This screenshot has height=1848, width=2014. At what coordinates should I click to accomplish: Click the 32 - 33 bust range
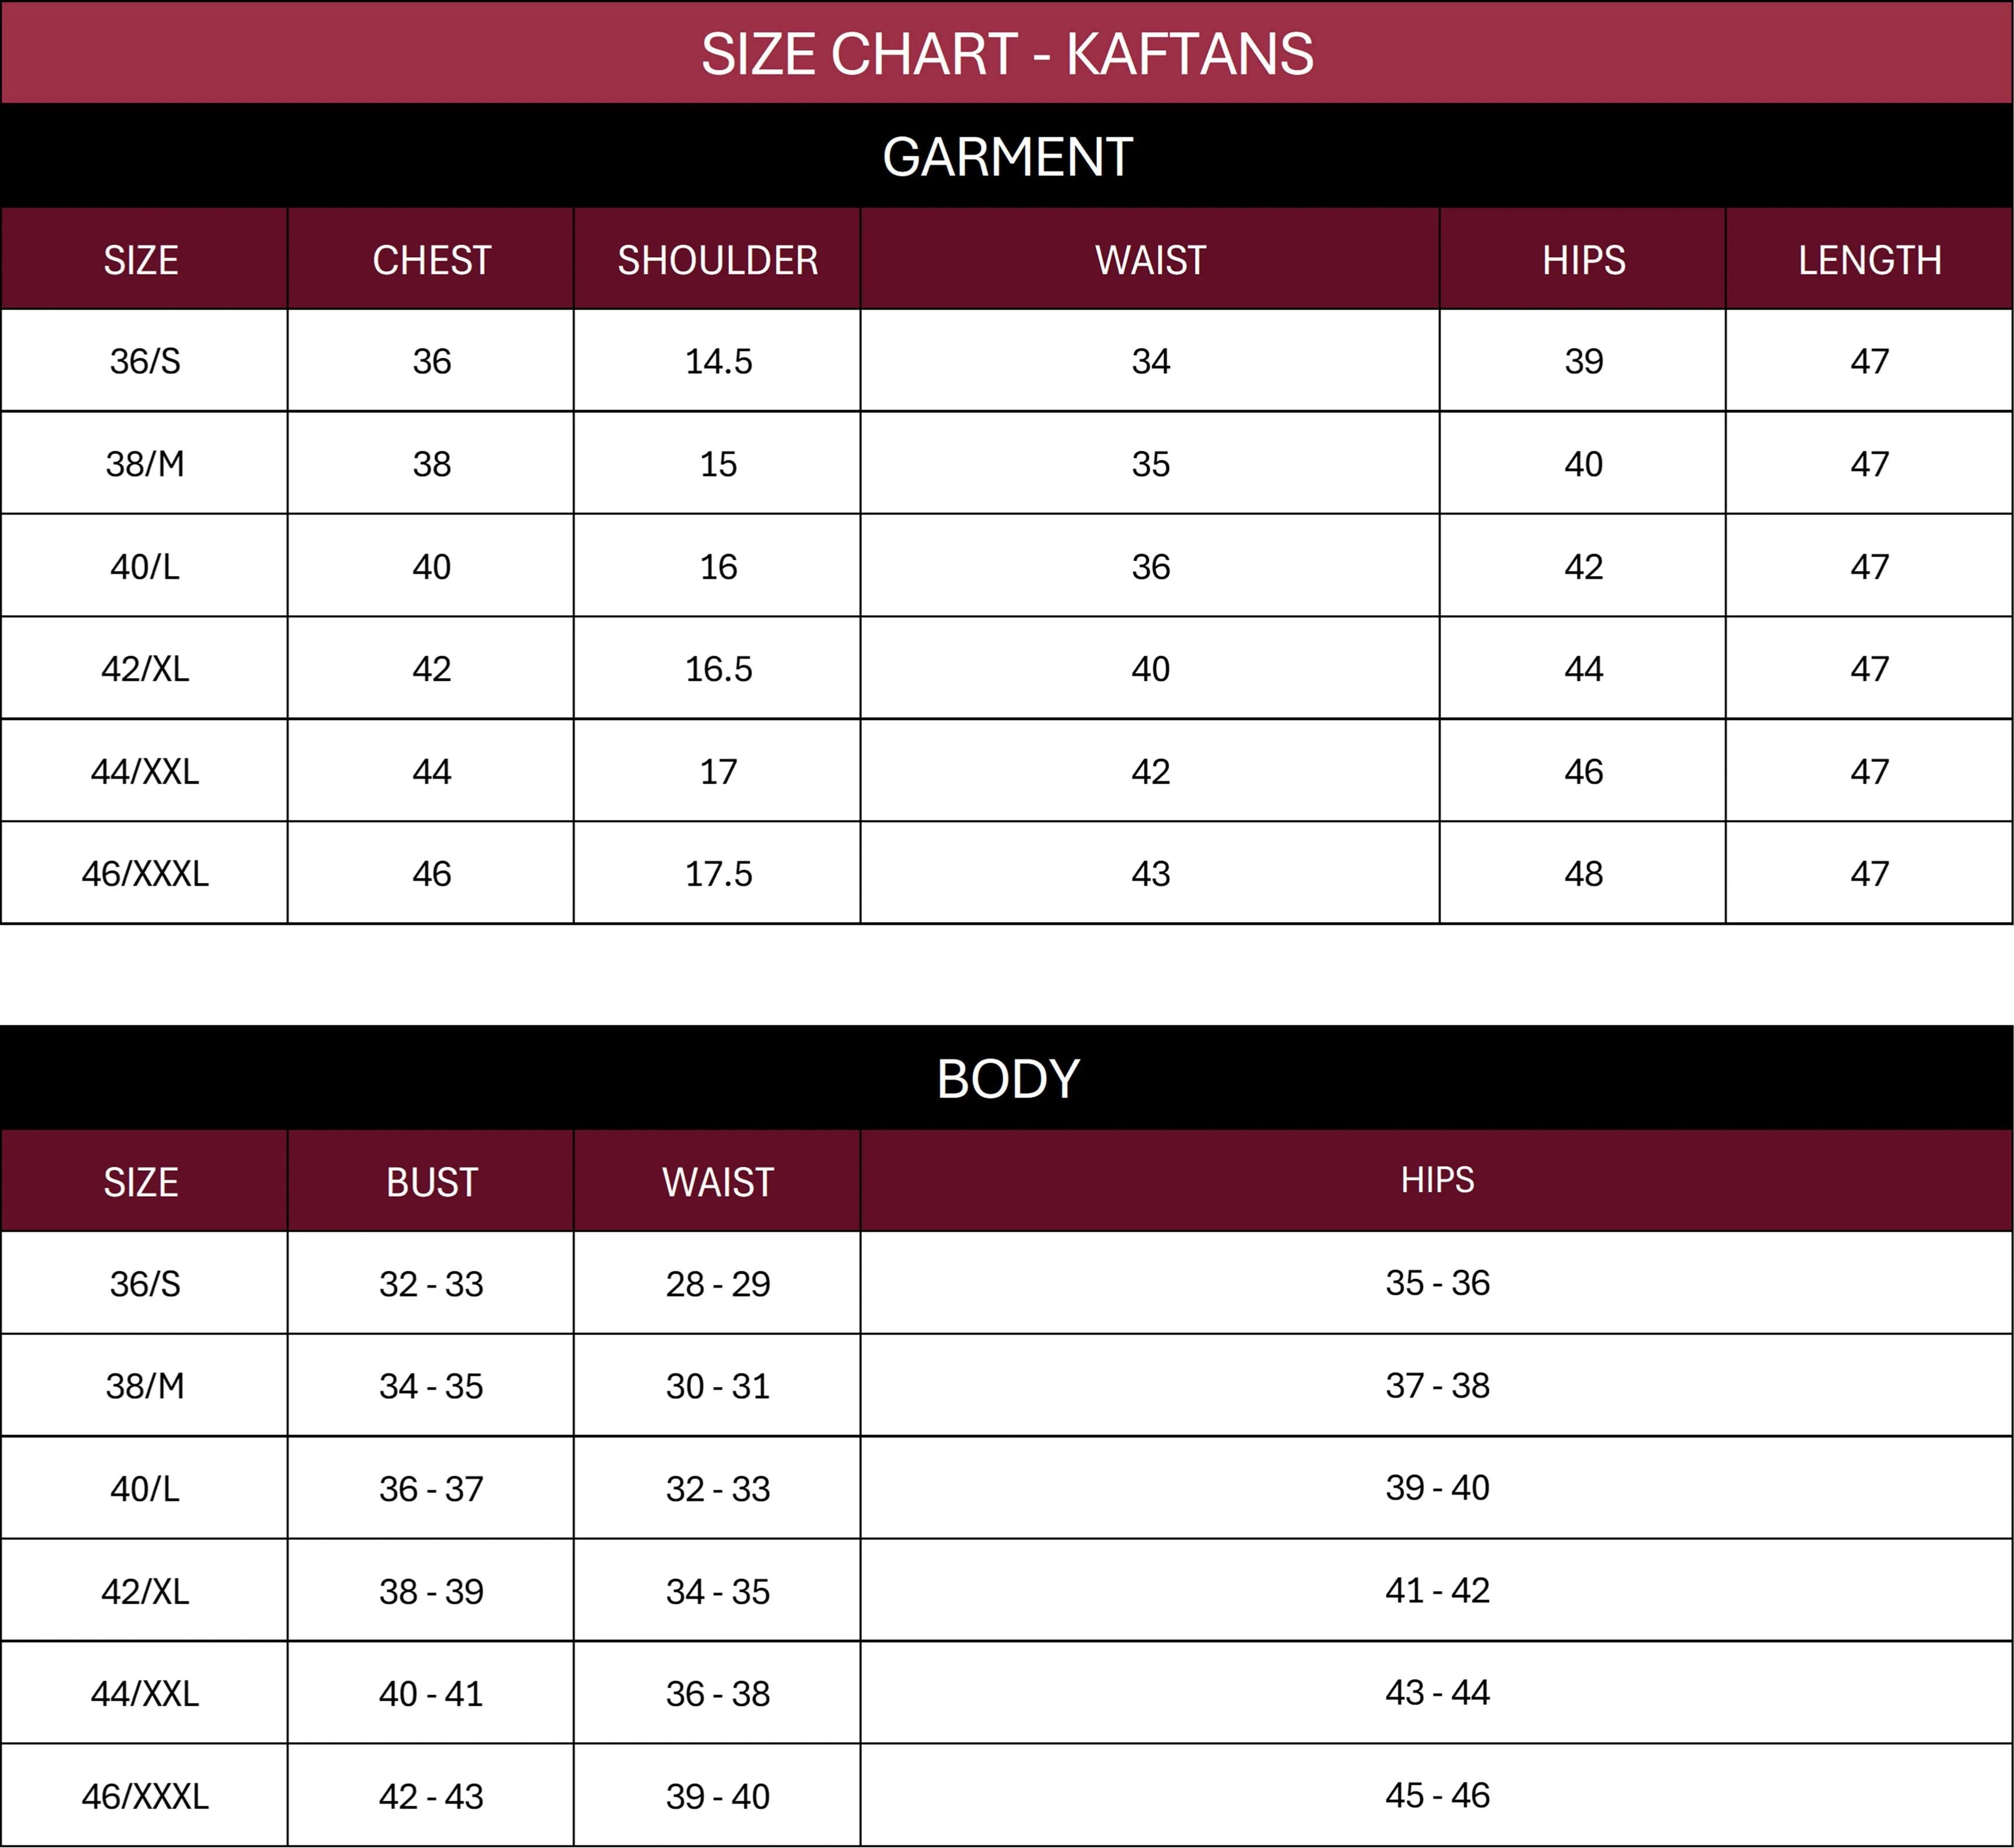coord(431,1284)
